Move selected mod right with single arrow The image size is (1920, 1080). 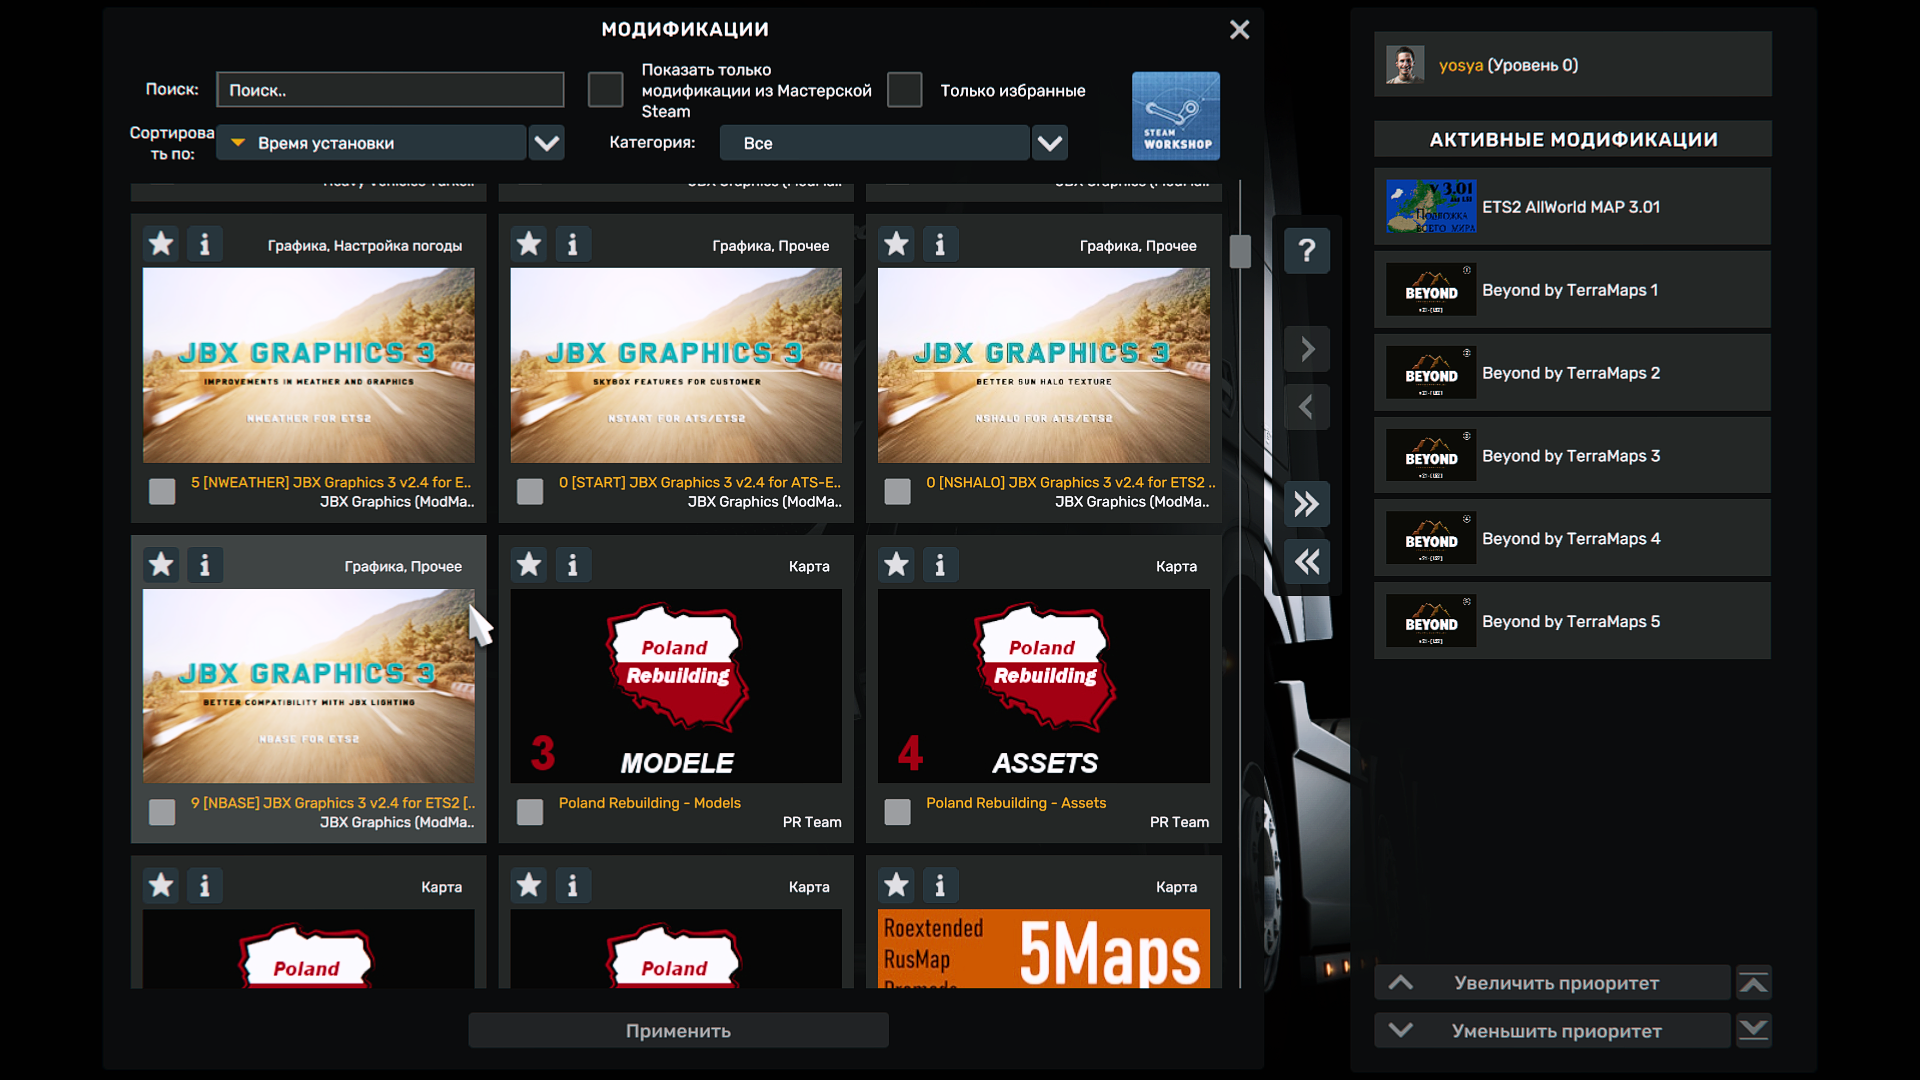click(x=1306, y=349)
